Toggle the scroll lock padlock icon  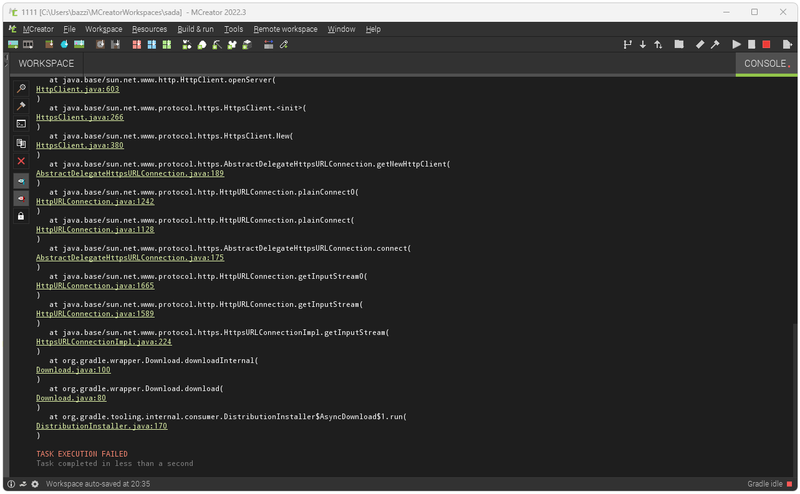21,216
